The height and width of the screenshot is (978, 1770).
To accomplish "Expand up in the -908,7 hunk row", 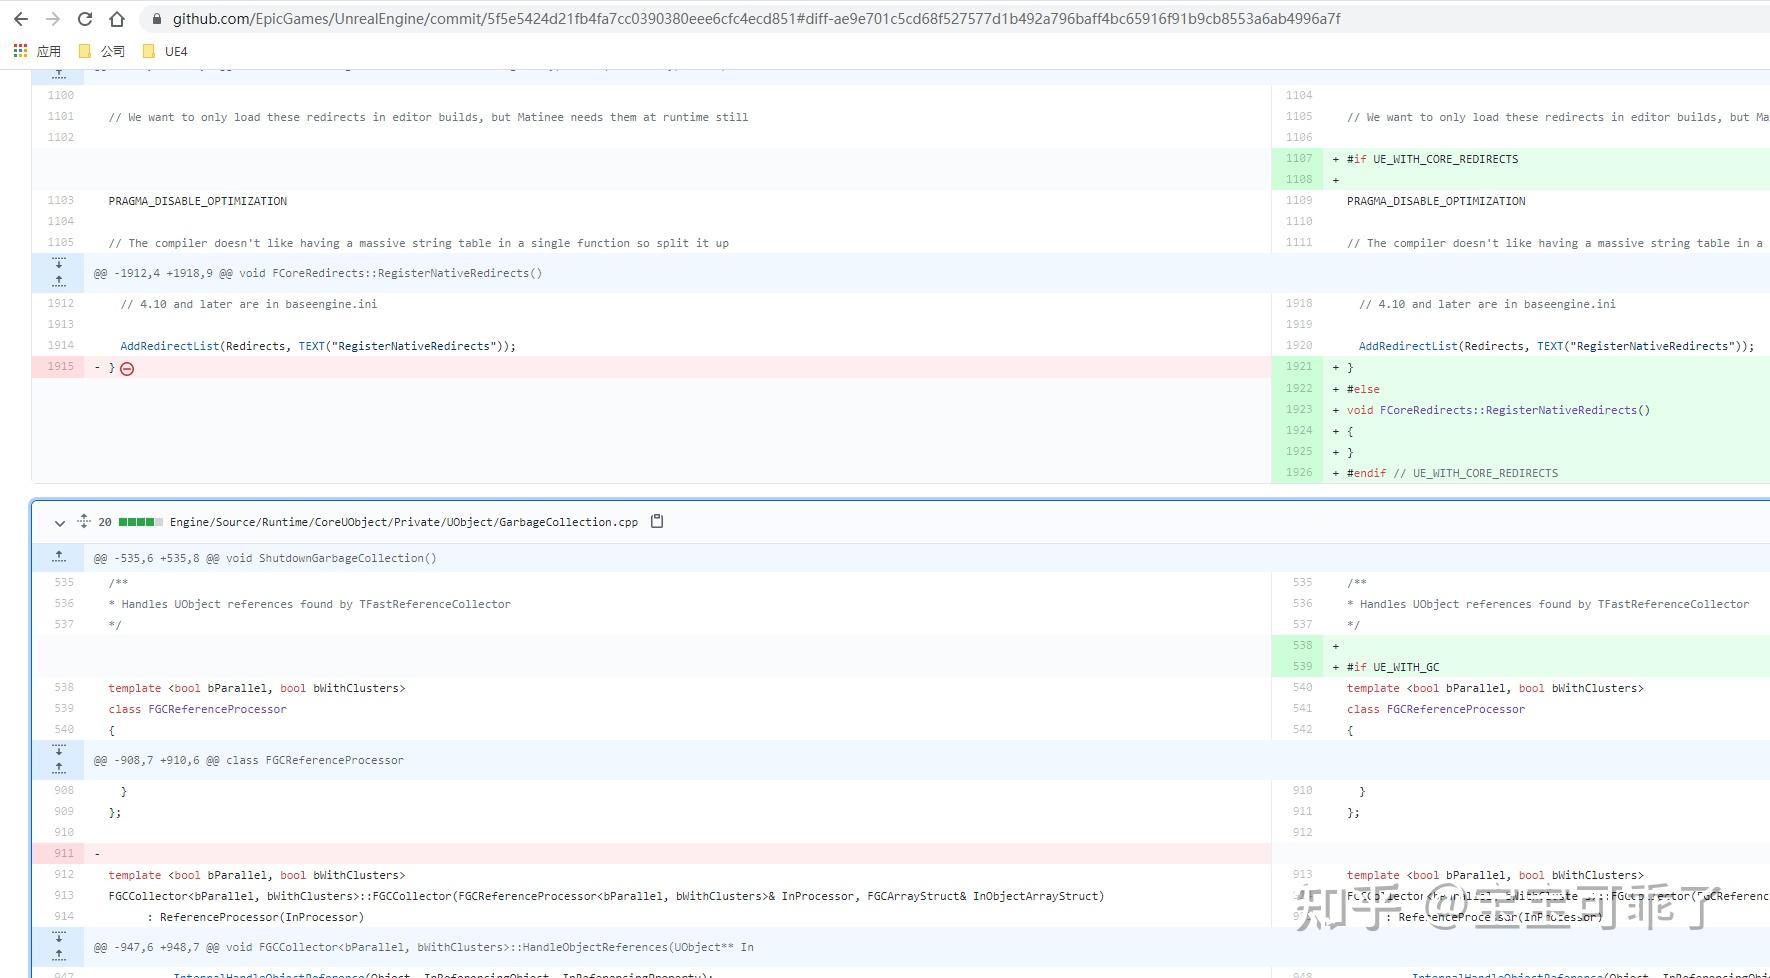I will click(59, 768).
